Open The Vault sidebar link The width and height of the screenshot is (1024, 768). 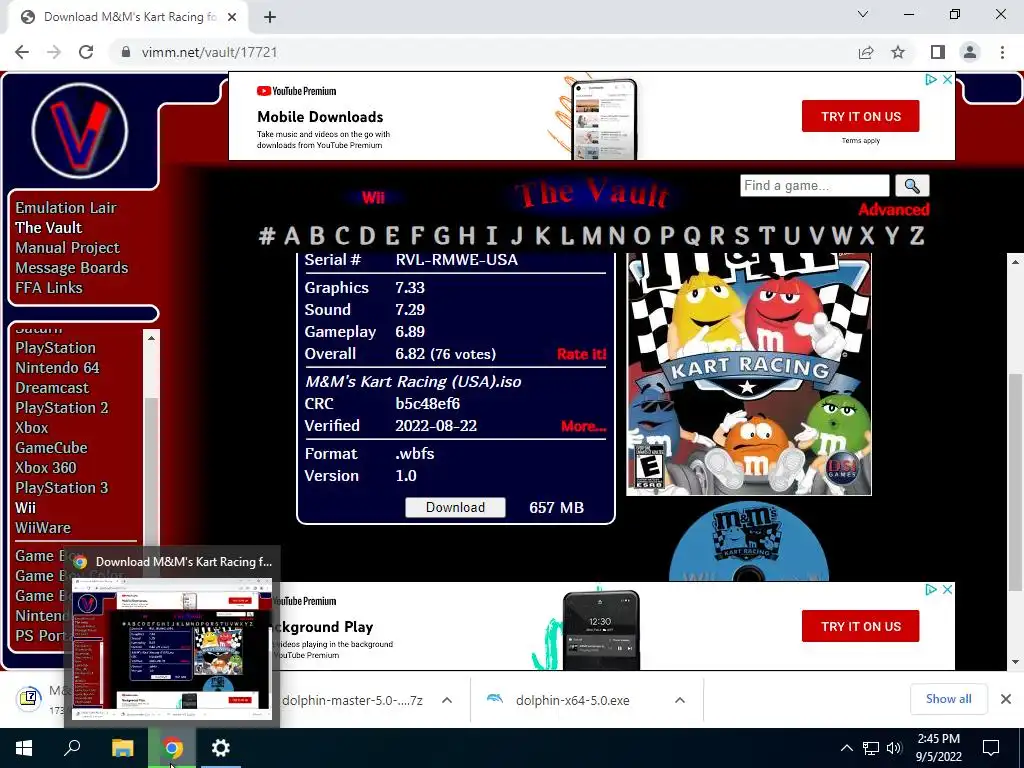click(49, 228)
